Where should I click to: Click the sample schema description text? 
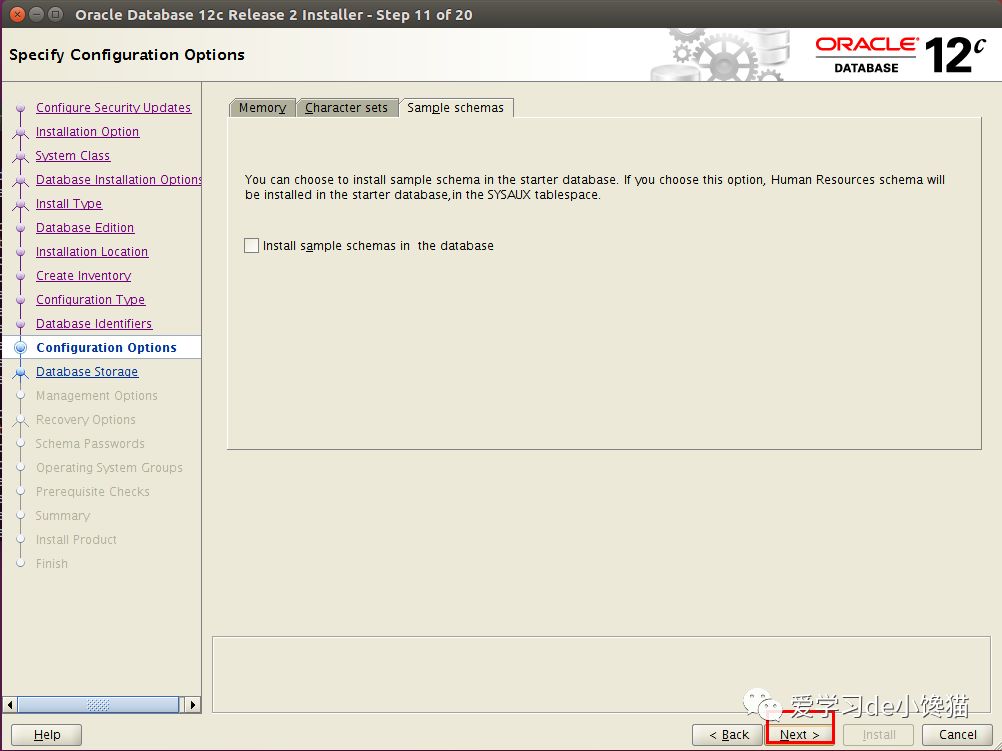594,187
